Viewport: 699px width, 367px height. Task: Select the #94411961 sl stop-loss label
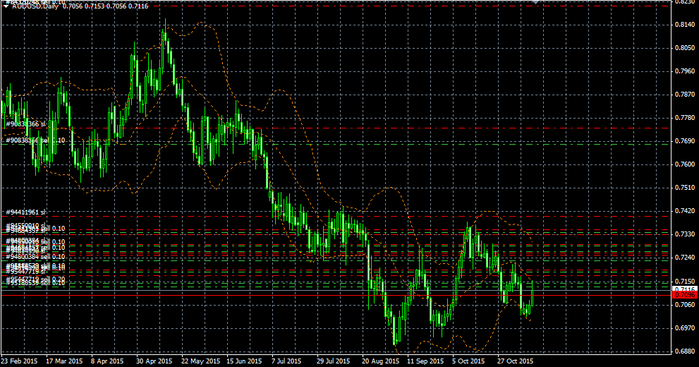coord(26,212)
